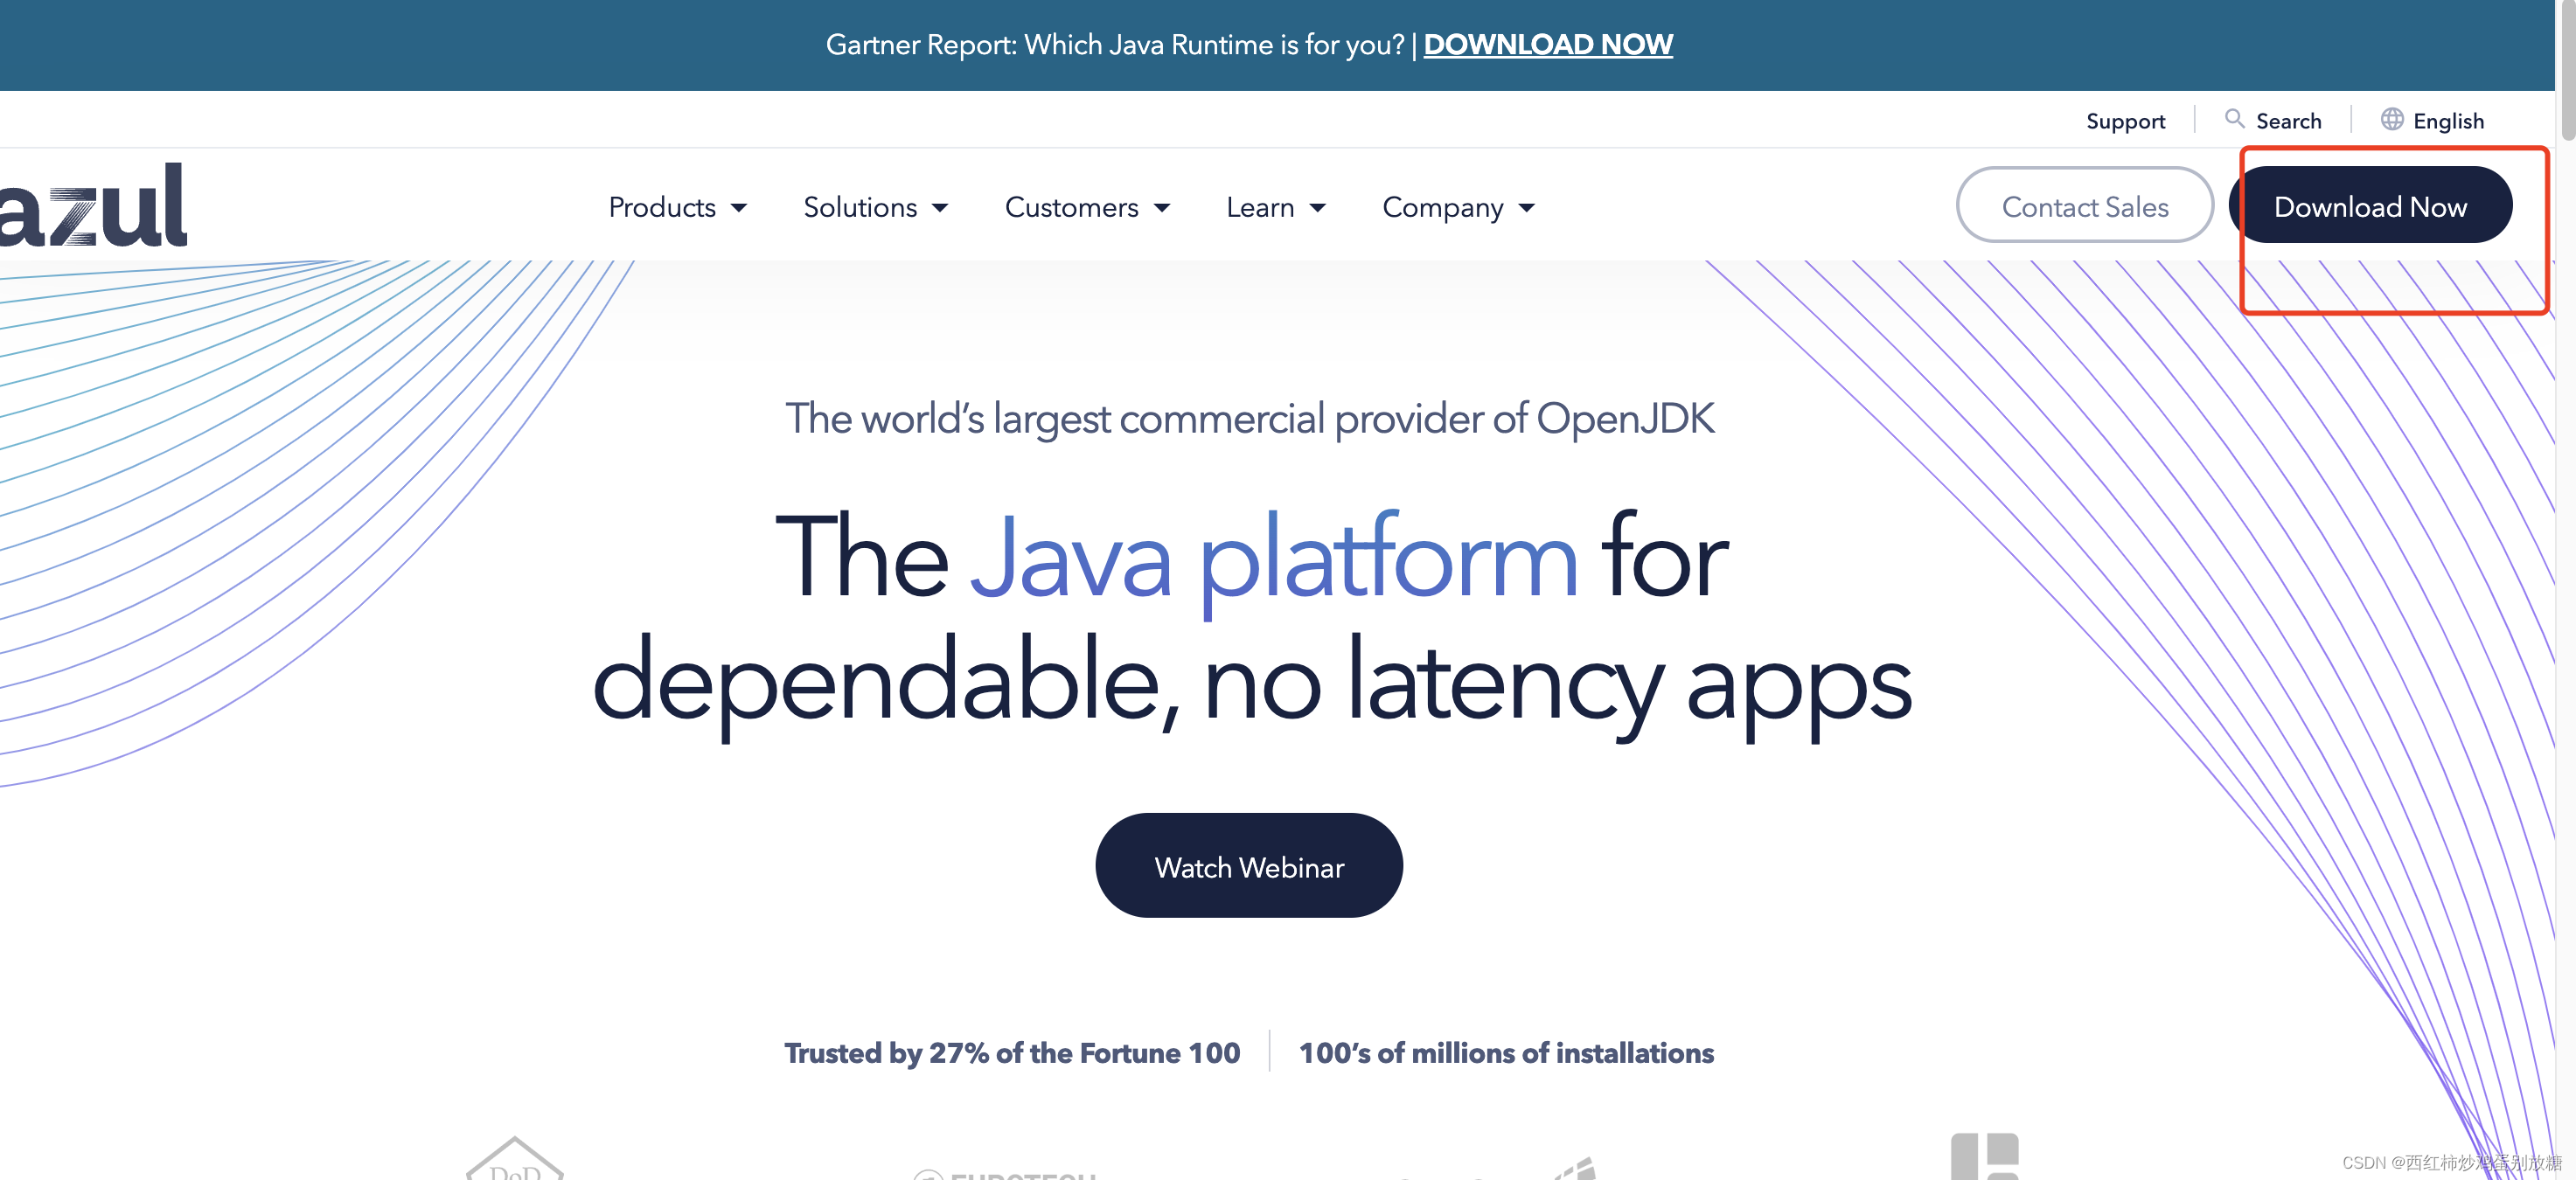Click the 'Gartner Report' banner text
Screen dimensions: 2576x1180
pos(1115,44)
